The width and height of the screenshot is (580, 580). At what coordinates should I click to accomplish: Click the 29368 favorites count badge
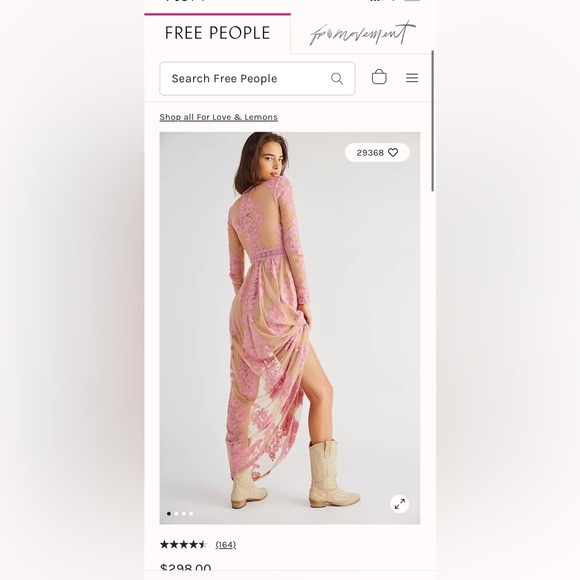click(x=377, y=152)
